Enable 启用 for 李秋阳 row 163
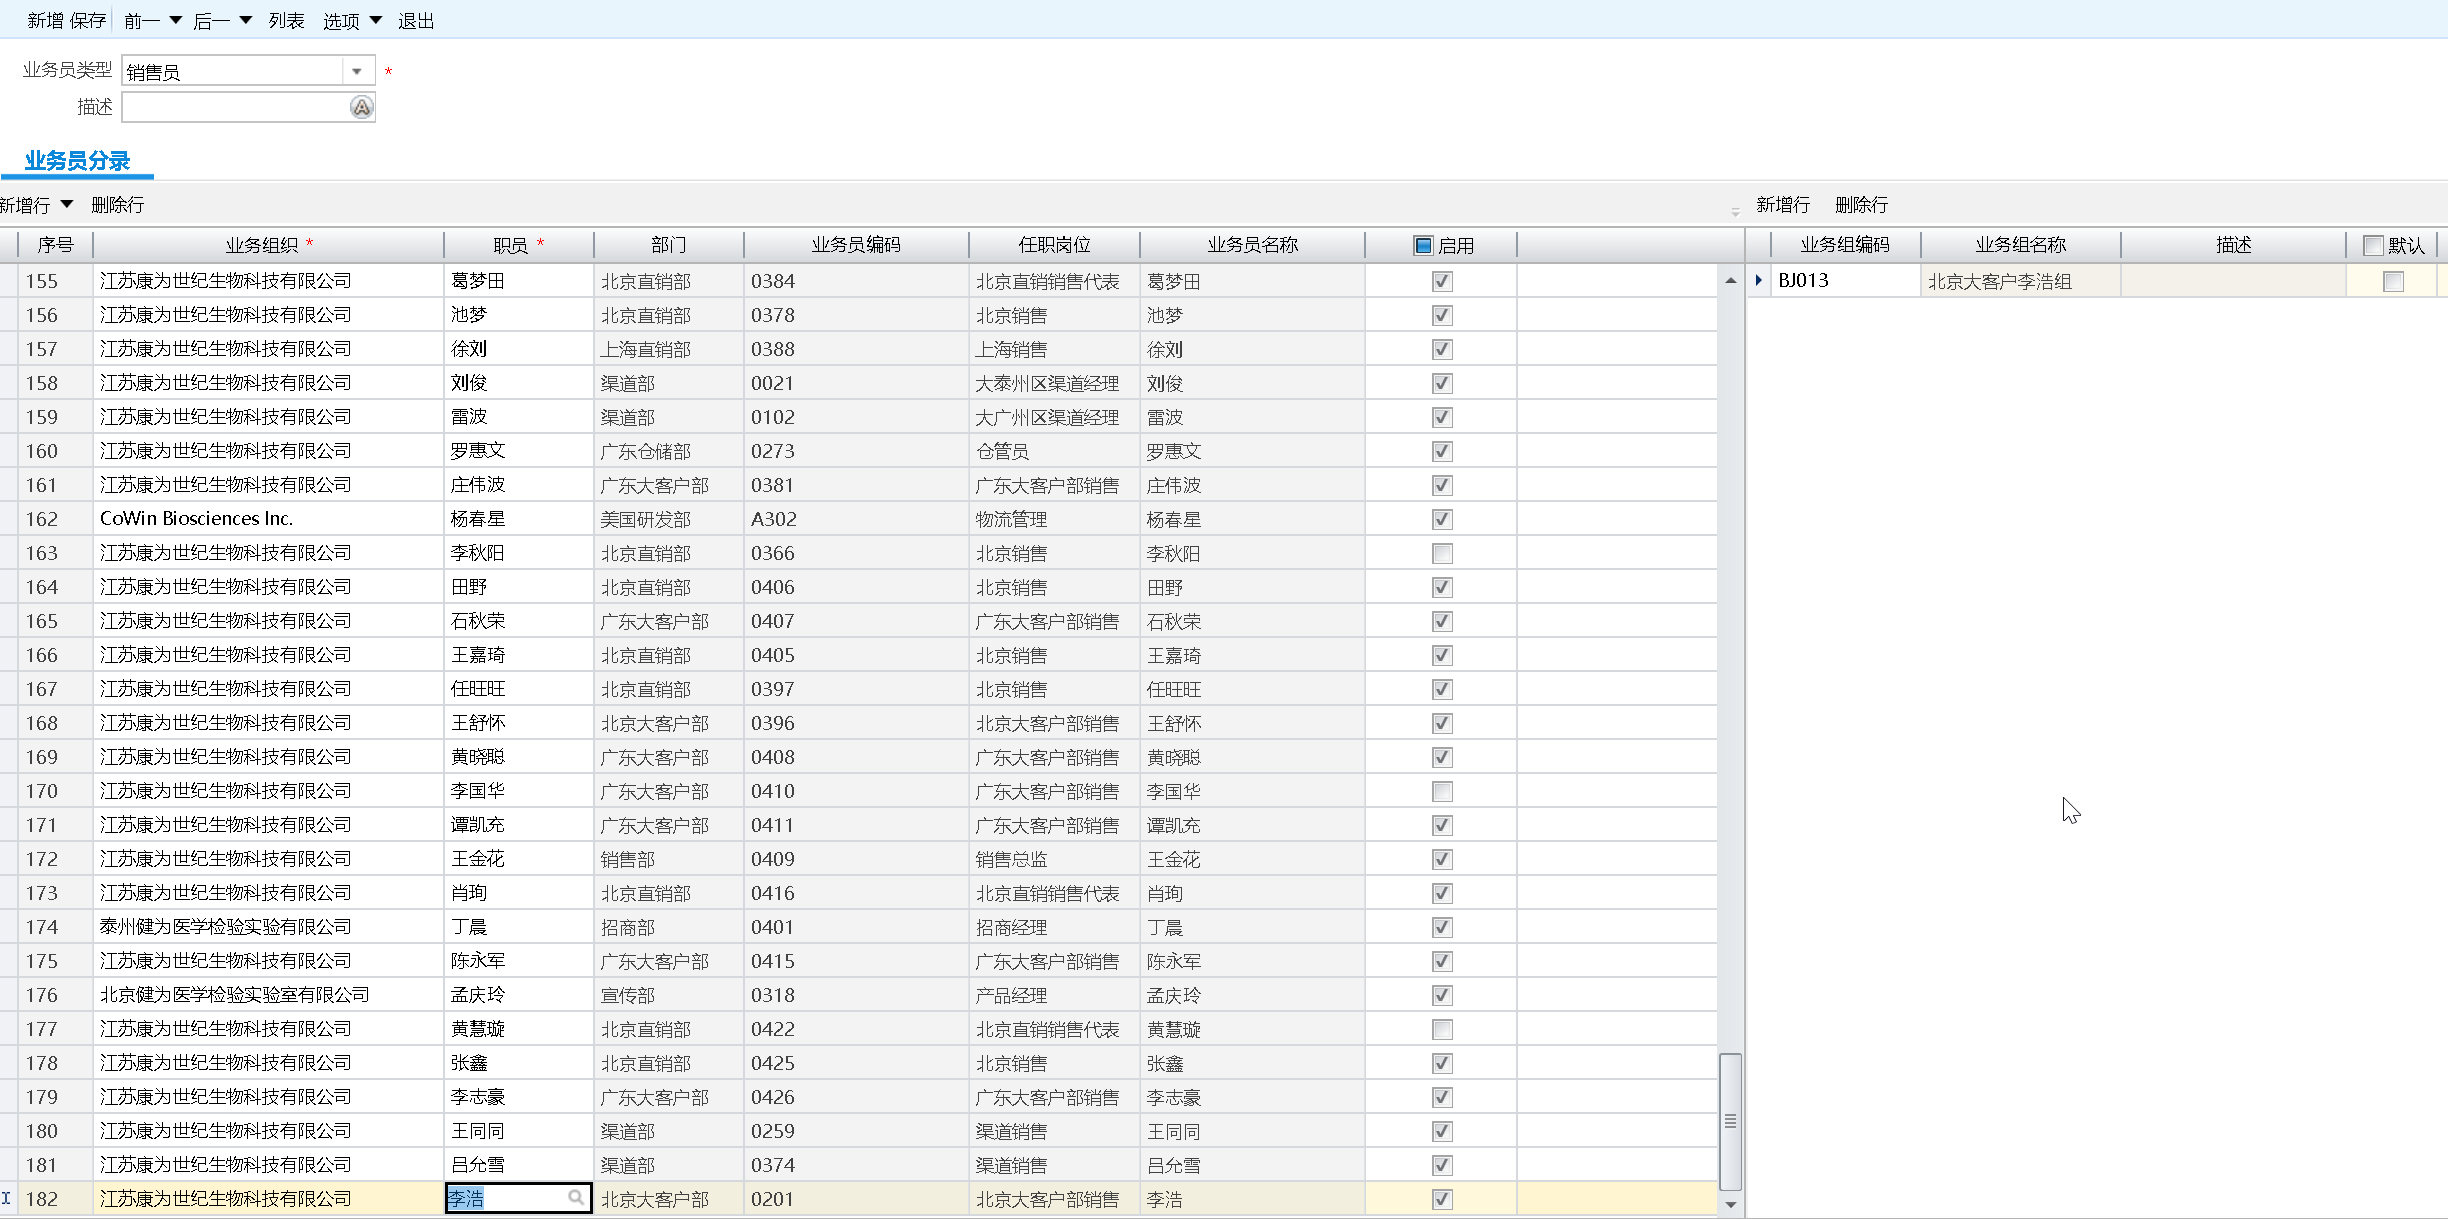Image resolution: width=2448 pixels, height=1219 pixels. (x=1441, y=553)
